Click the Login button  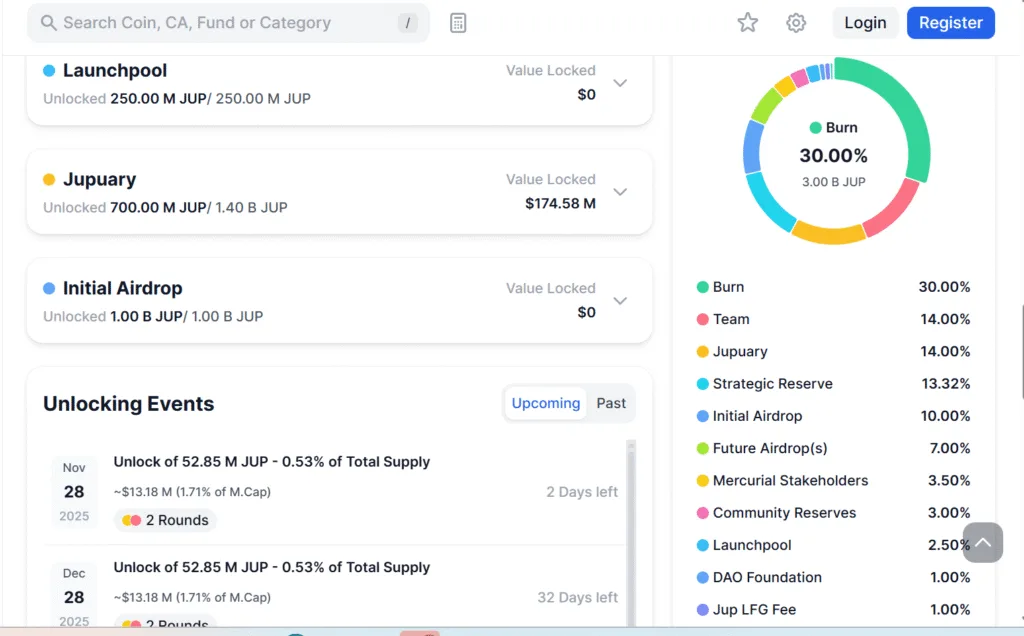[x=864, y=23]
